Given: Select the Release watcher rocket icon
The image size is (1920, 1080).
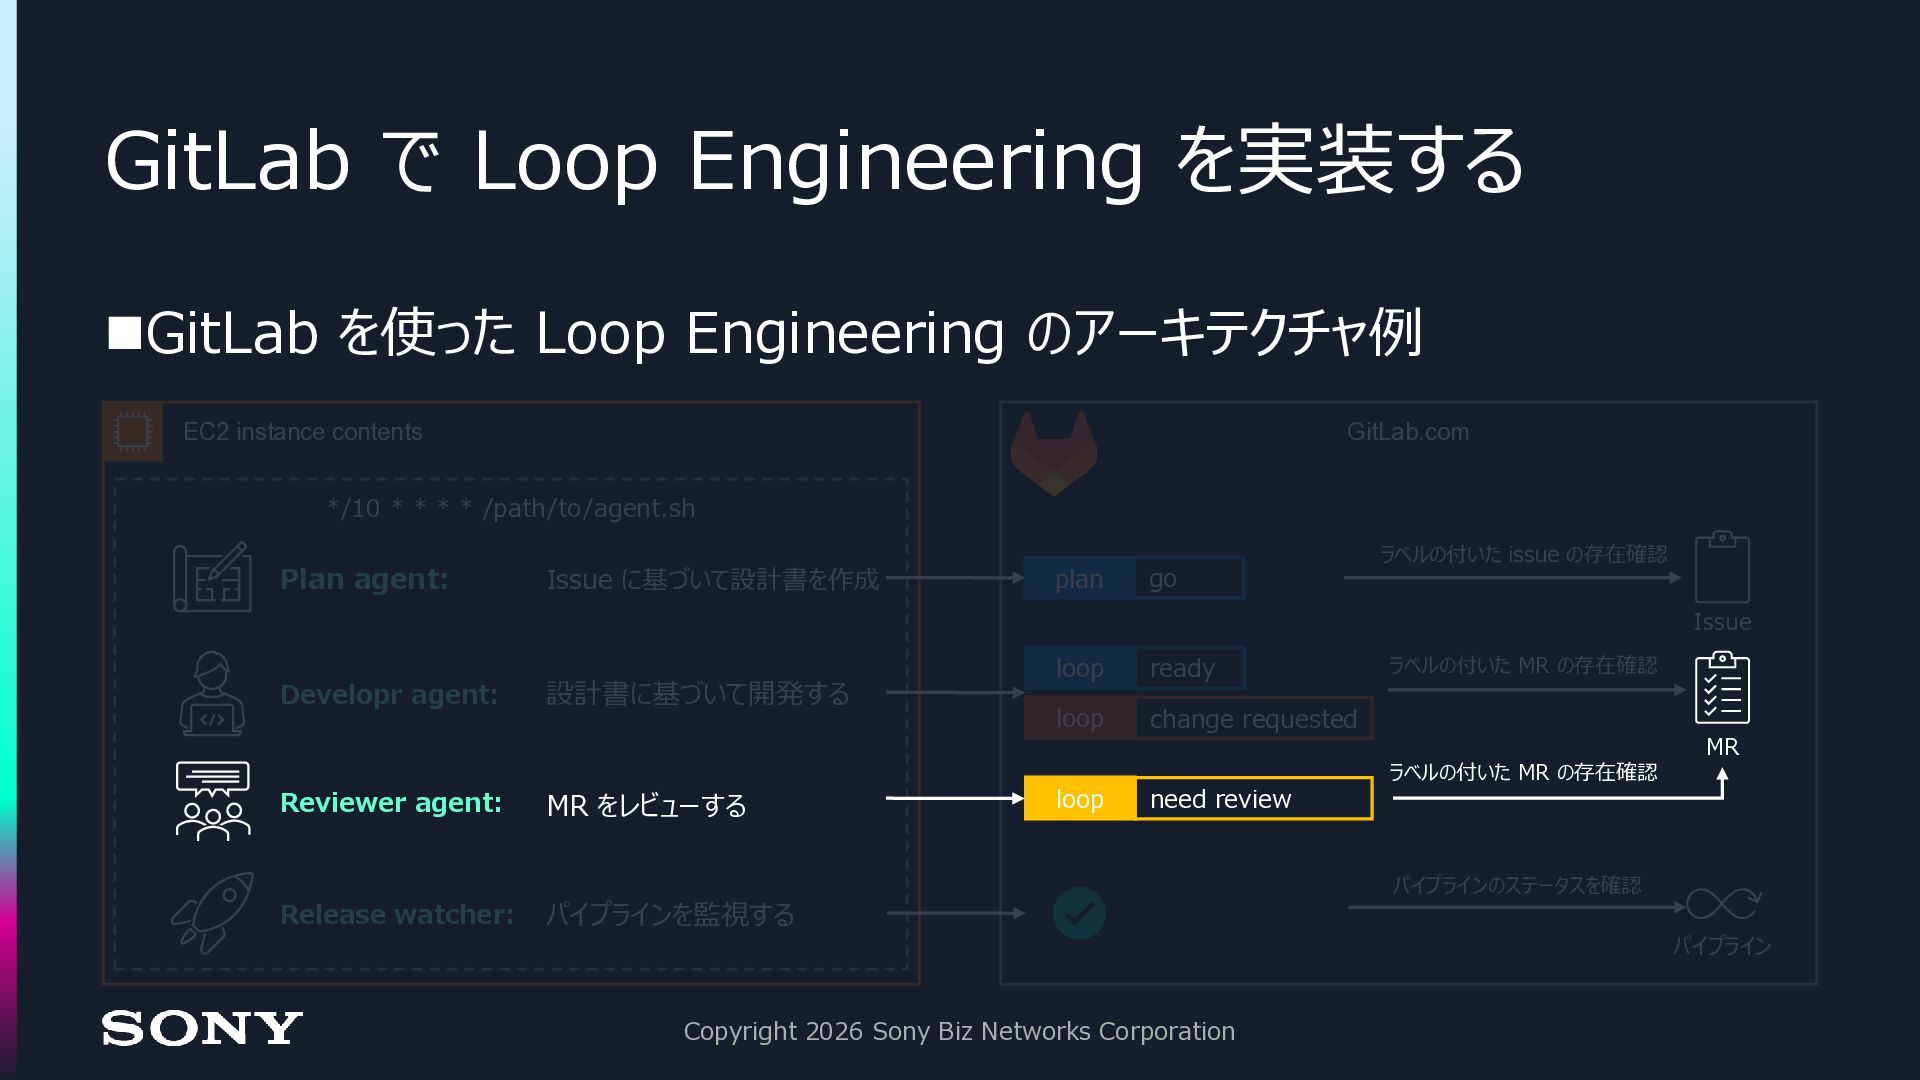Looking at the screenshot, I should 212,913.
